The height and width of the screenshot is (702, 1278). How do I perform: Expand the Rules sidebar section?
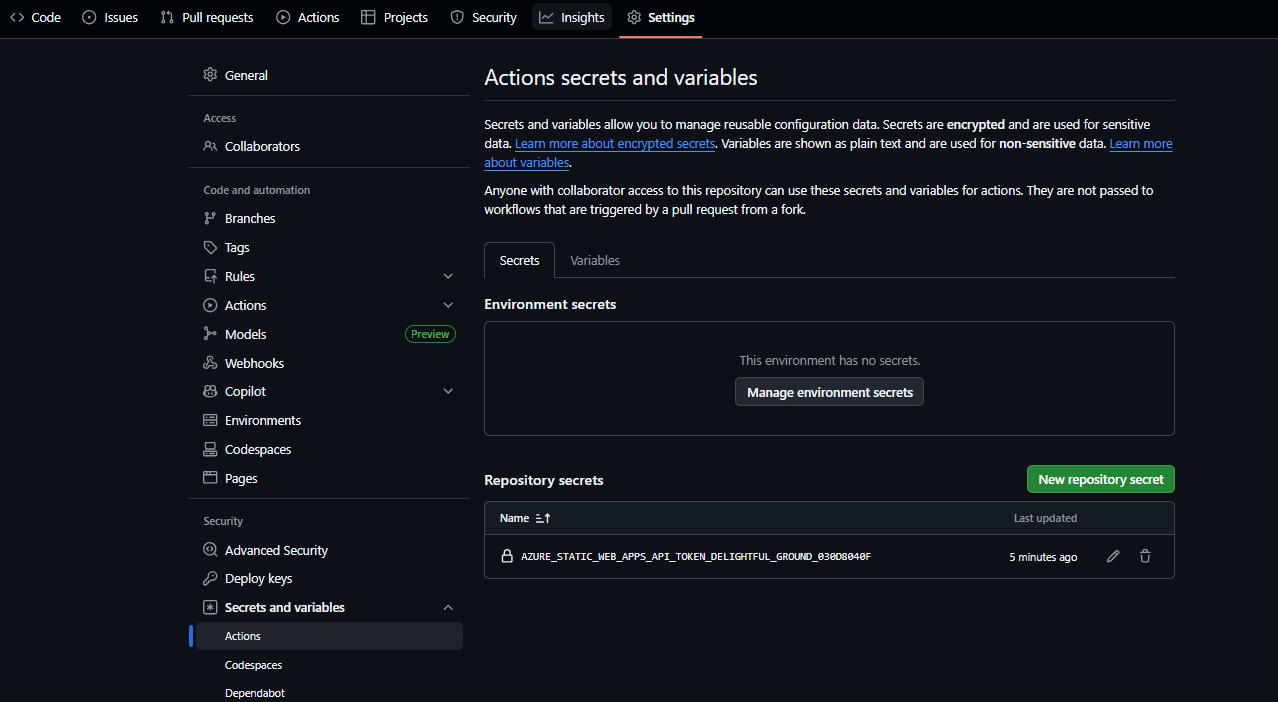coord(448,276)
